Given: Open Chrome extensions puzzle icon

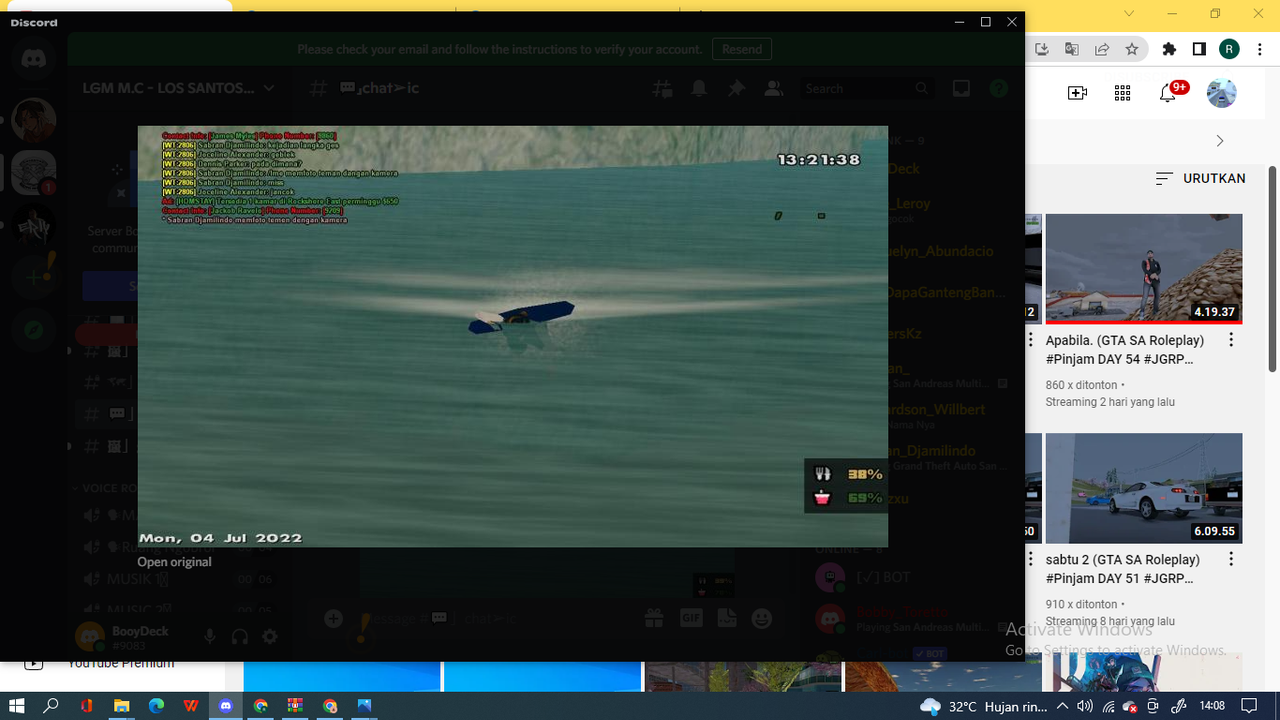Looking at the screenshot, I should pos(1169,49).
